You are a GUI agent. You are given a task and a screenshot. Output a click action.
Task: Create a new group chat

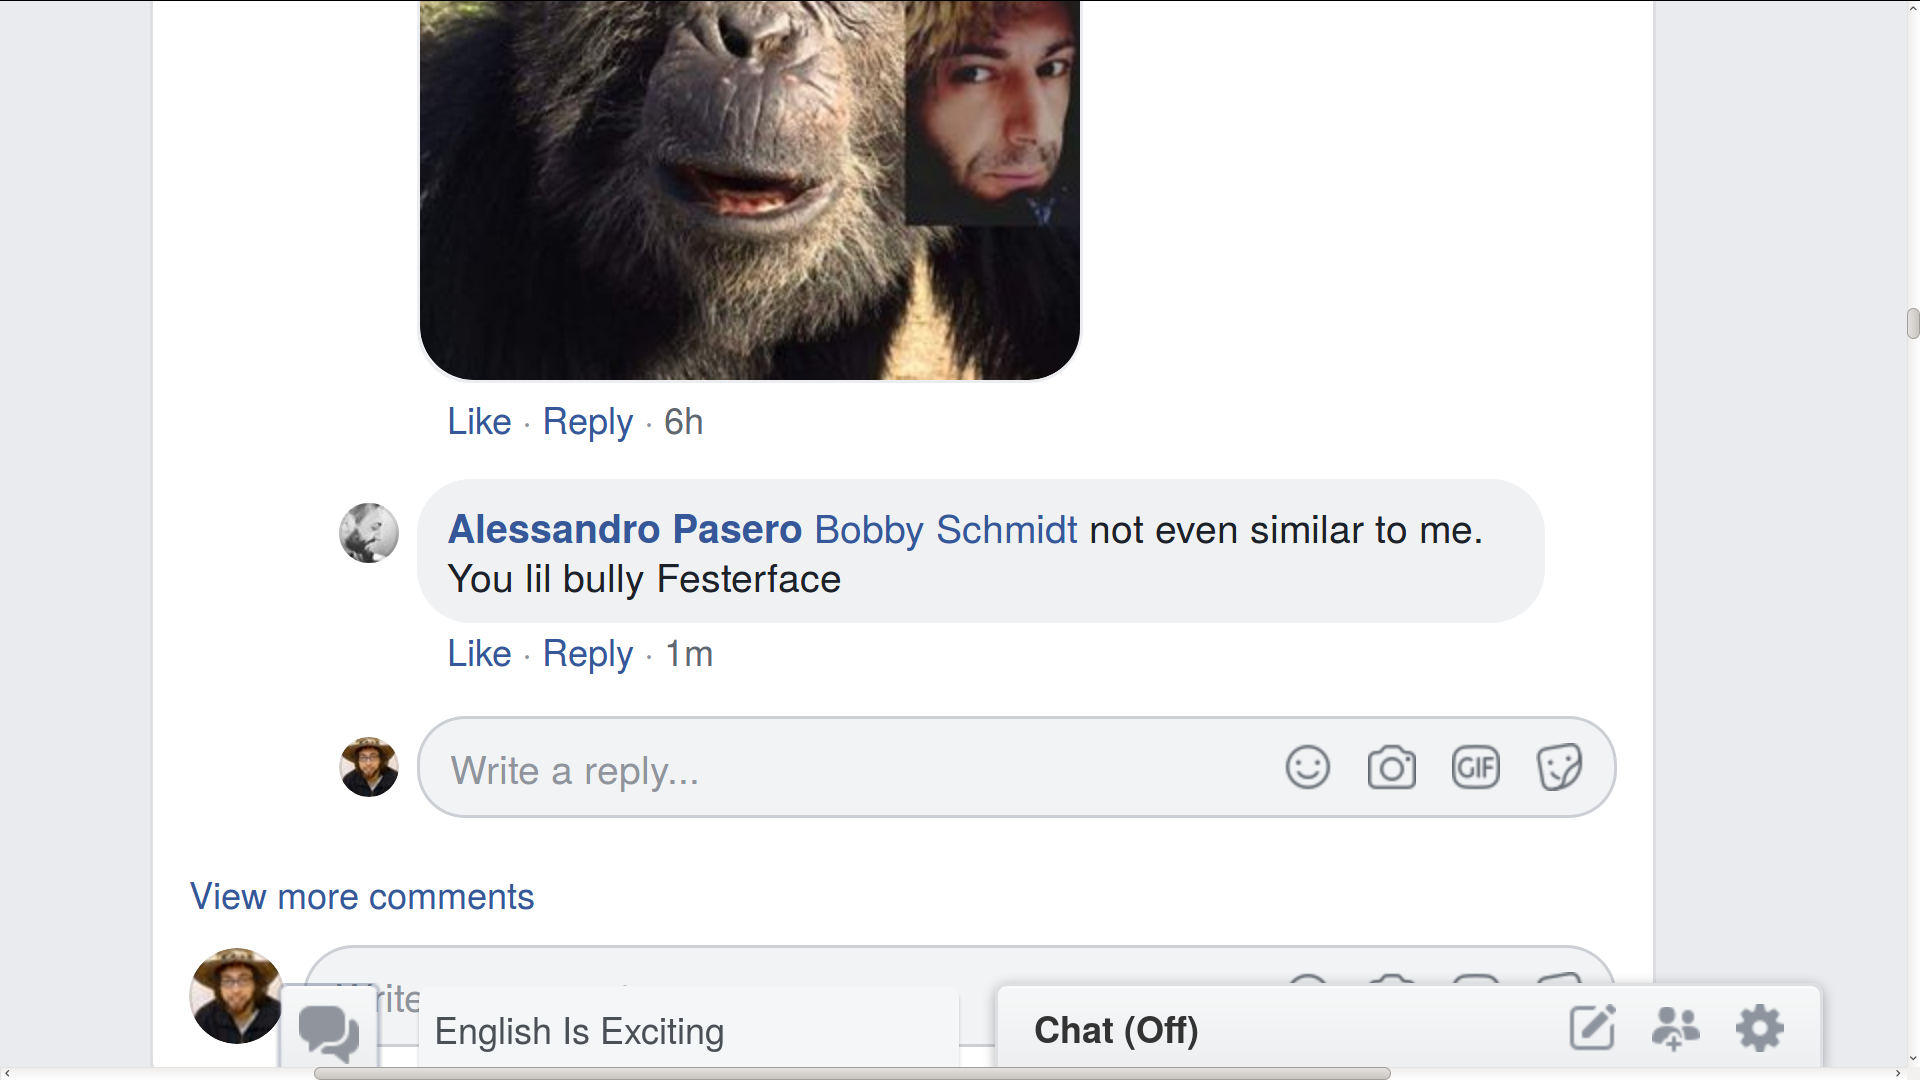(1676, 1028)
